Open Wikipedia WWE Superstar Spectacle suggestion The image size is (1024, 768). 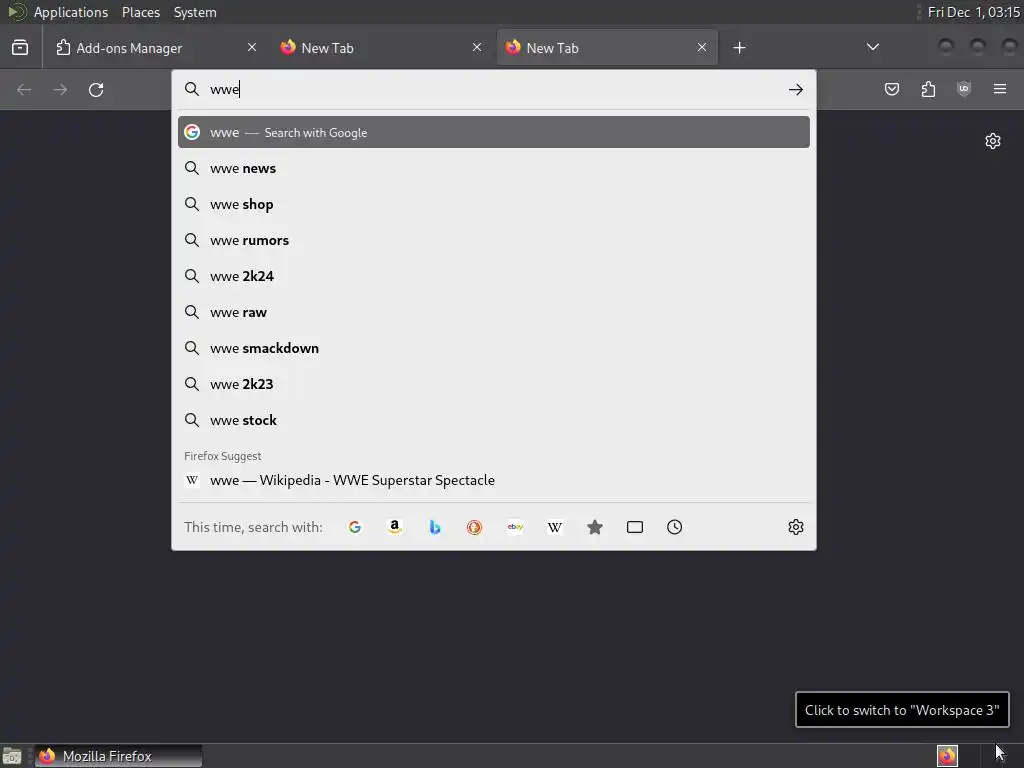[494, 480]
